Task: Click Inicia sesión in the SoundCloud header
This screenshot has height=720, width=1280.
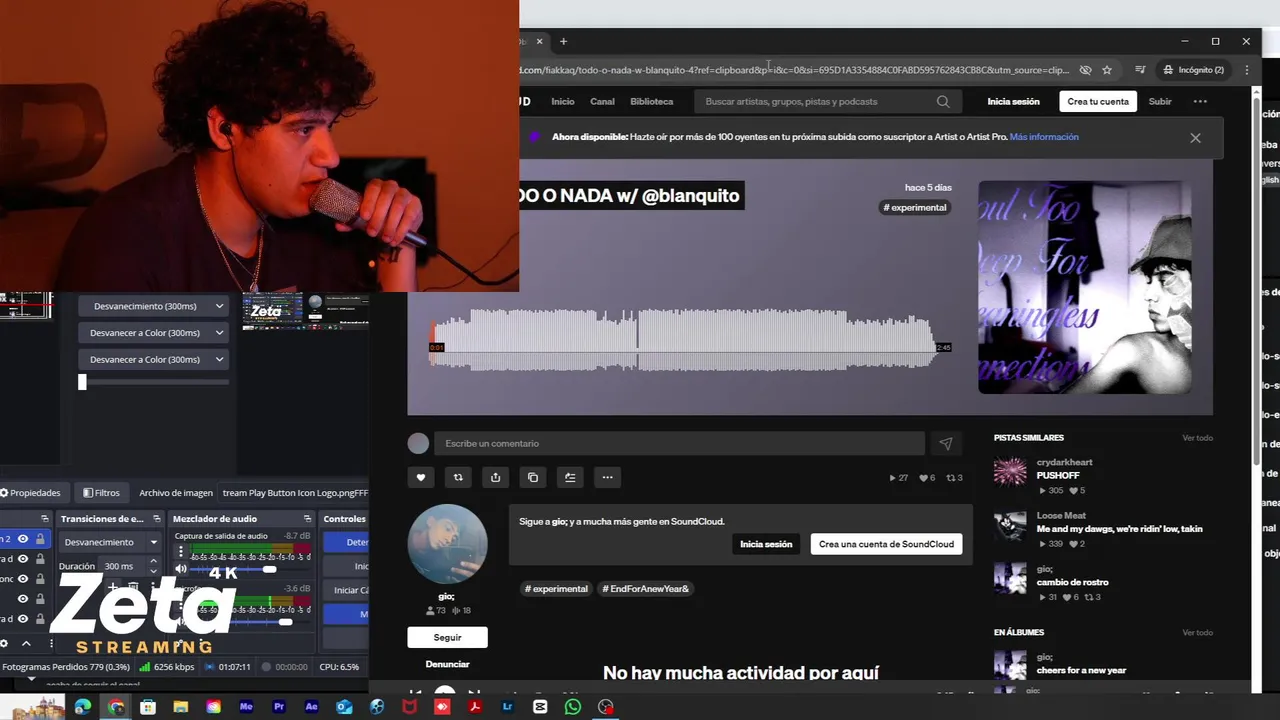Action: (x=1013, y=101)
